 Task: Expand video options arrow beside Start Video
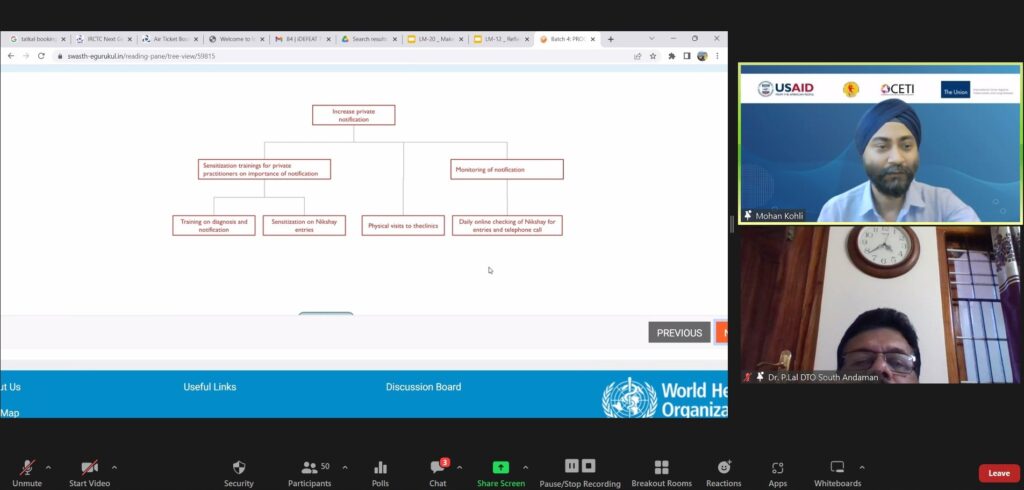point(114,467)
